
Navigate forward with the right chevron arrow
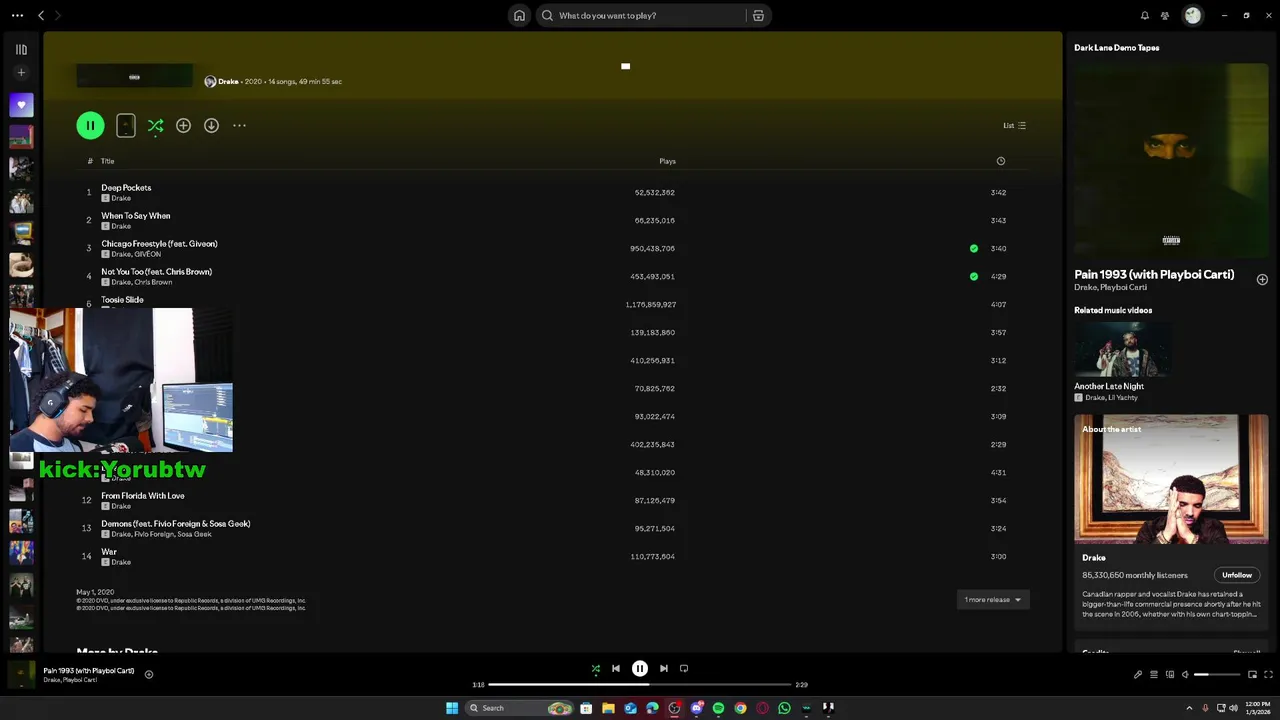pos(57,15)
